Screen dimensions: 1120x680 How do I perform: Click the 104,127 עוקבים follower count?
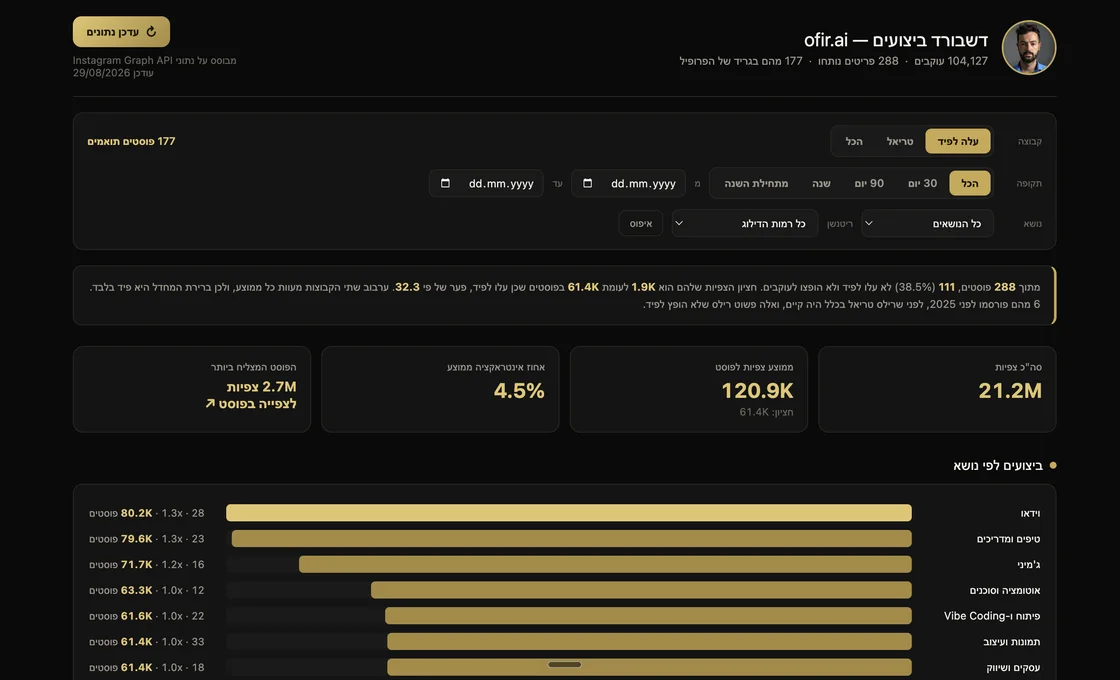click(951, 61)
